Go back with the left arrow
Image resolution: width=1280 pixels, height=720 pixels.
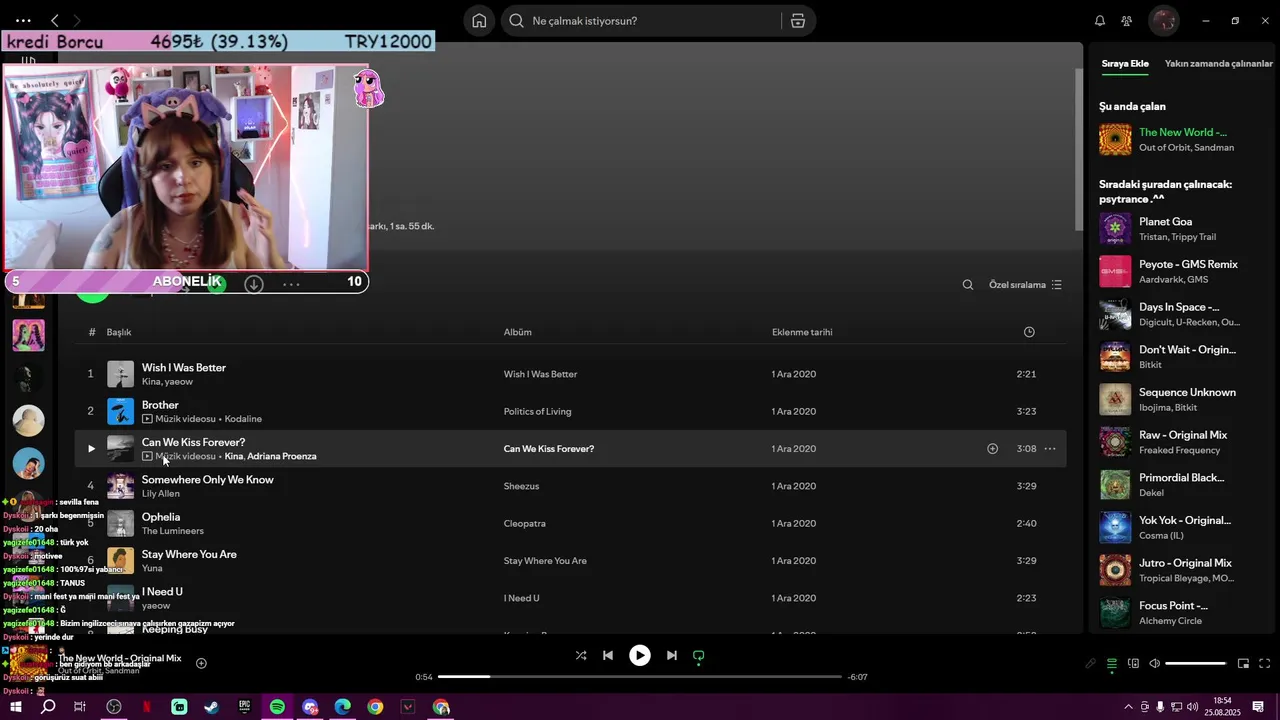[x=55, y=21]
